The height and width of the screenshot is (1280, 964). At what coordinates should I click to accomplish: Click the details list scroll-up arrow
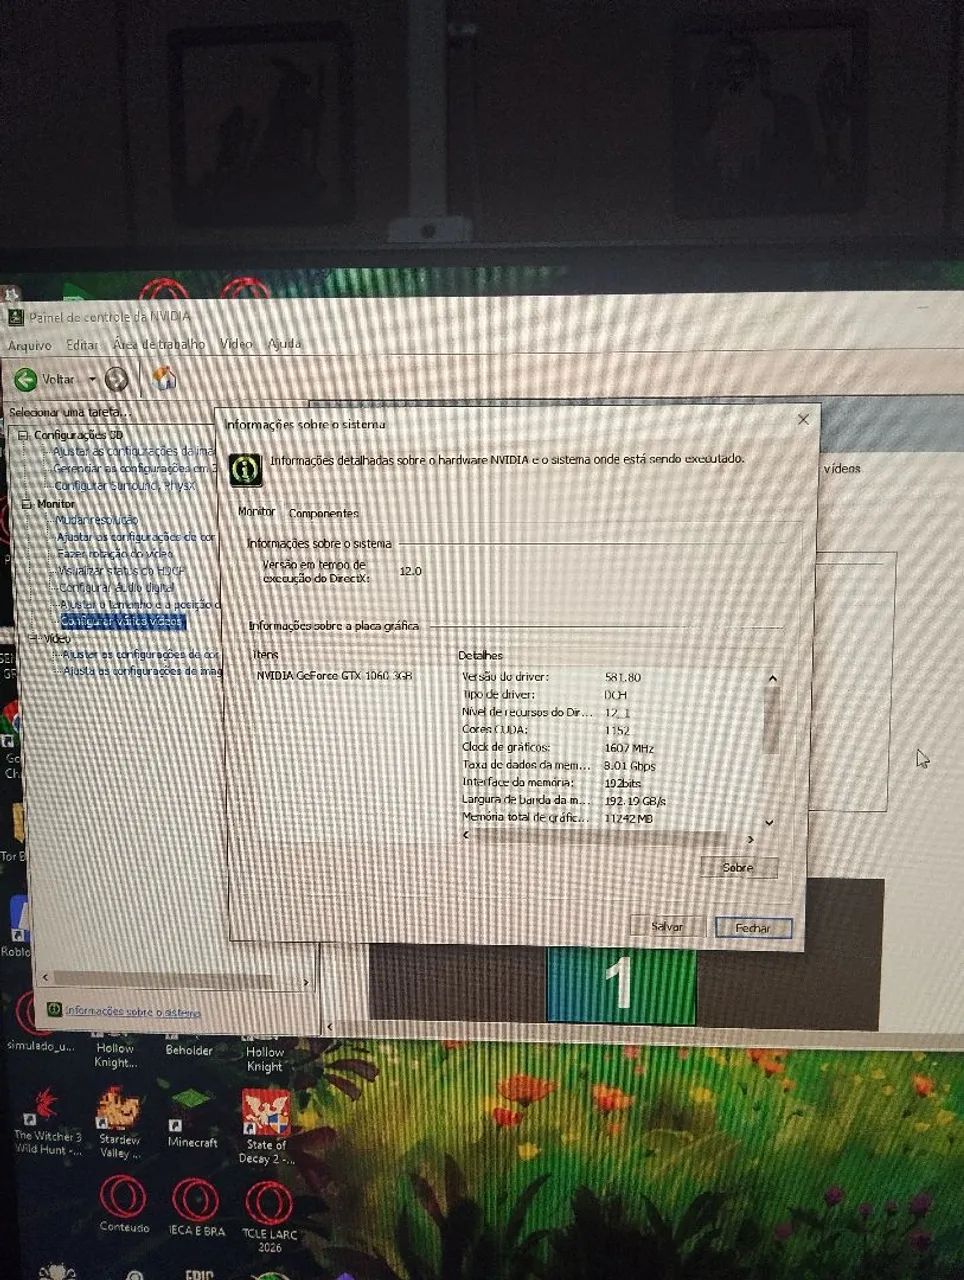click(772, 679)
